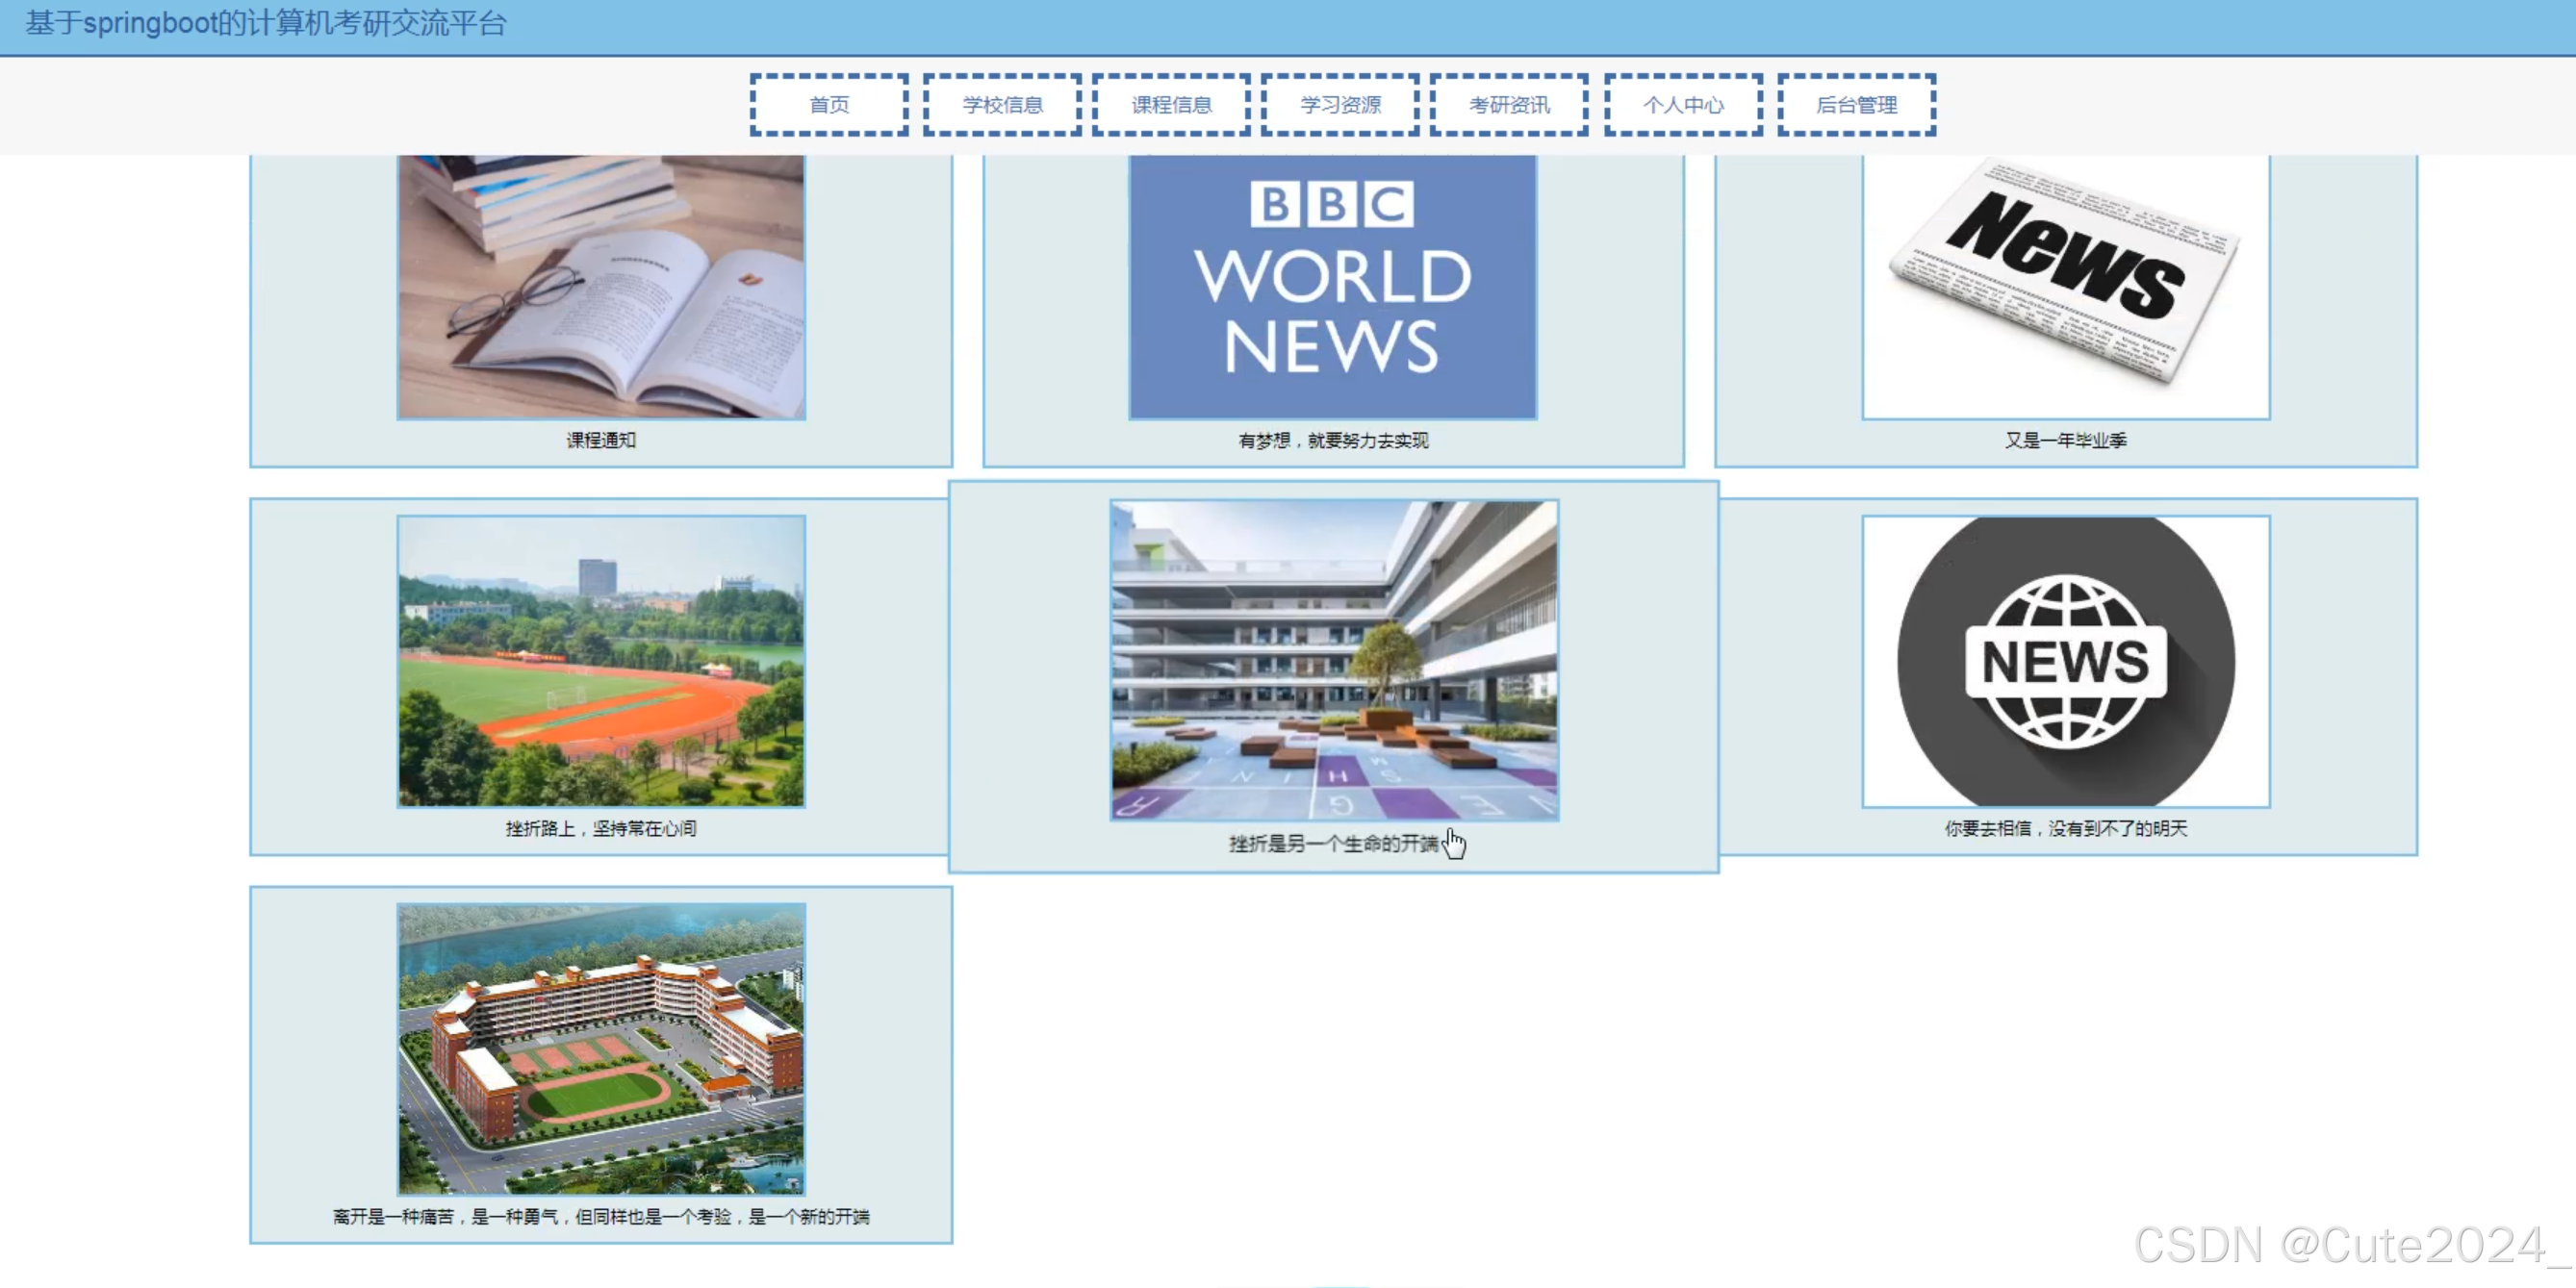Open the 课程通知 article link

[x=601, y=440]
